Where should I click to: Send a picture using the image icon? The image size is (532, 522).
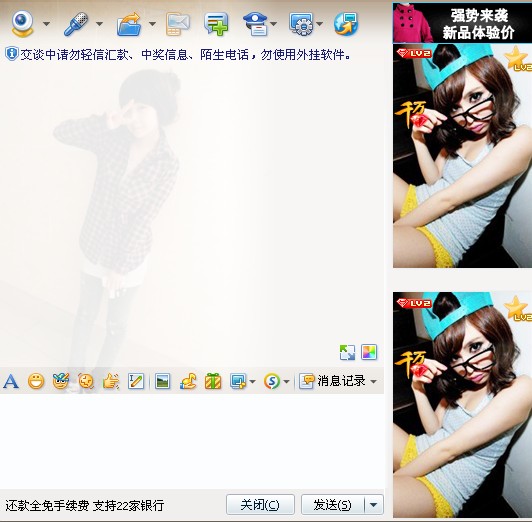click(163, 381)
